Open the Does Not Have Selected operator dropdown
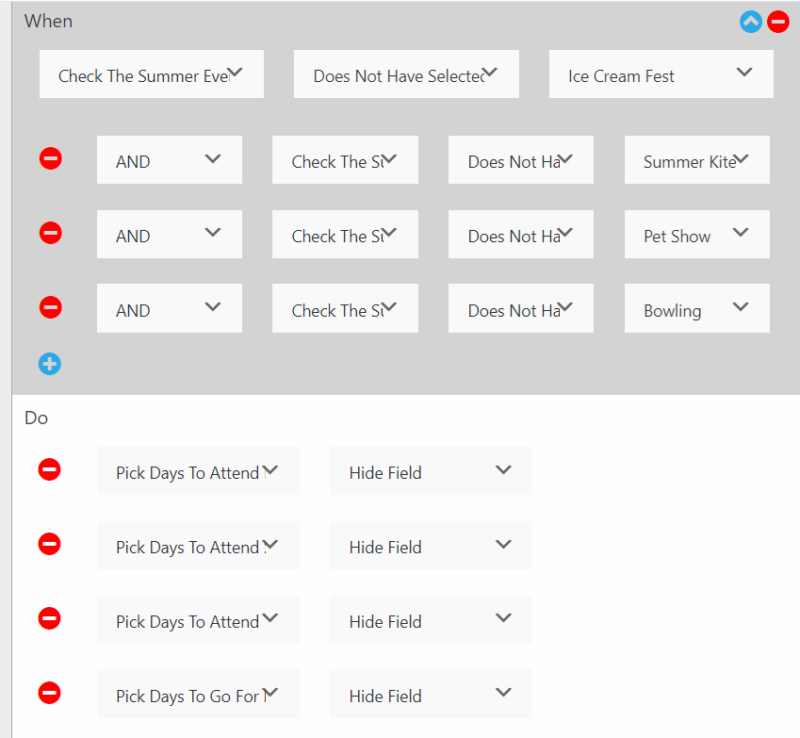 405,73
